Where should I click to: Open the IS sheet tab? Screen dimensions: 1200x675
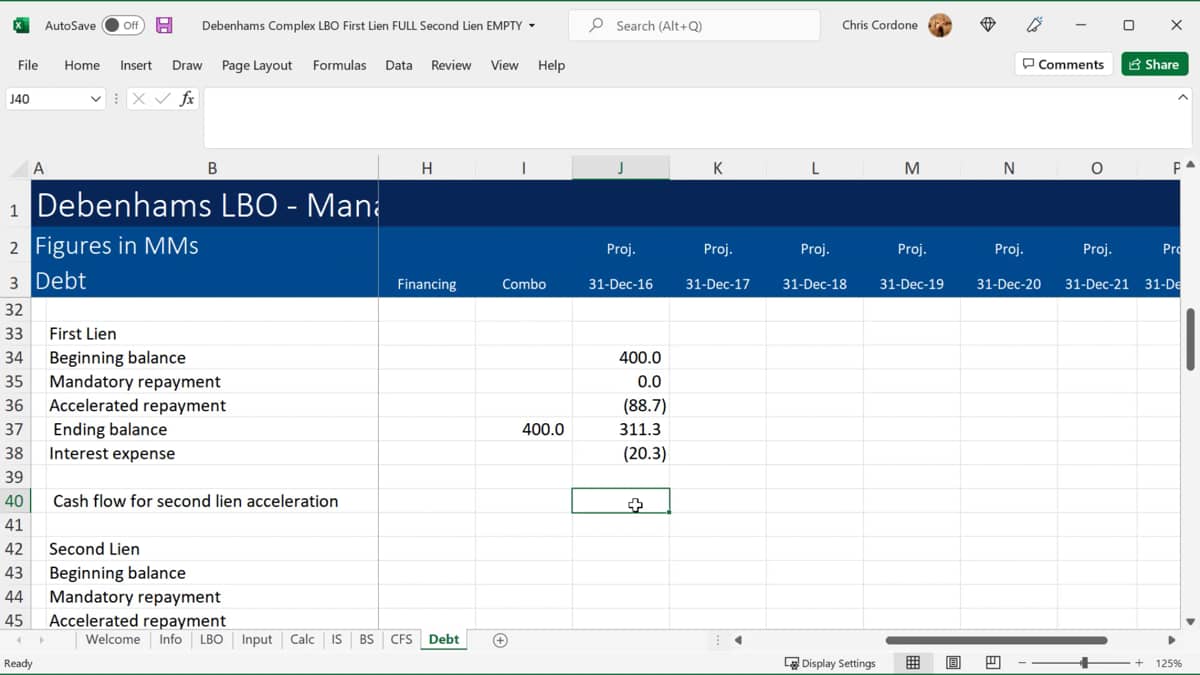(337, 639)
